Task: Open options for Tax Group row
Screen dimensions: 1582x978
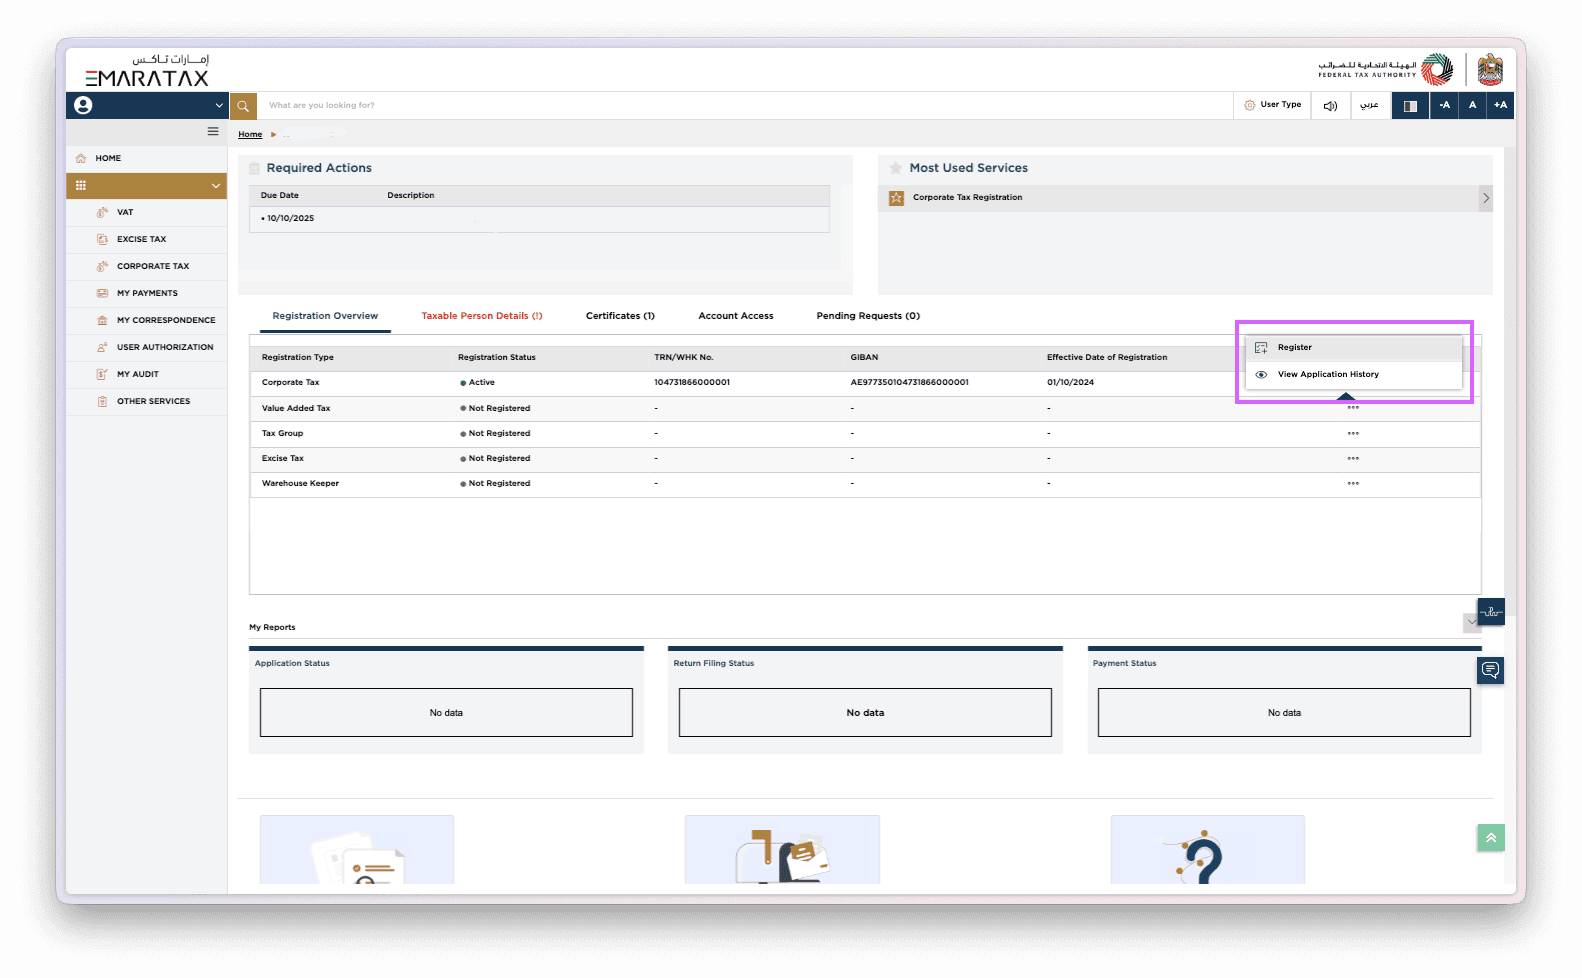Action: pos(1353,433)
